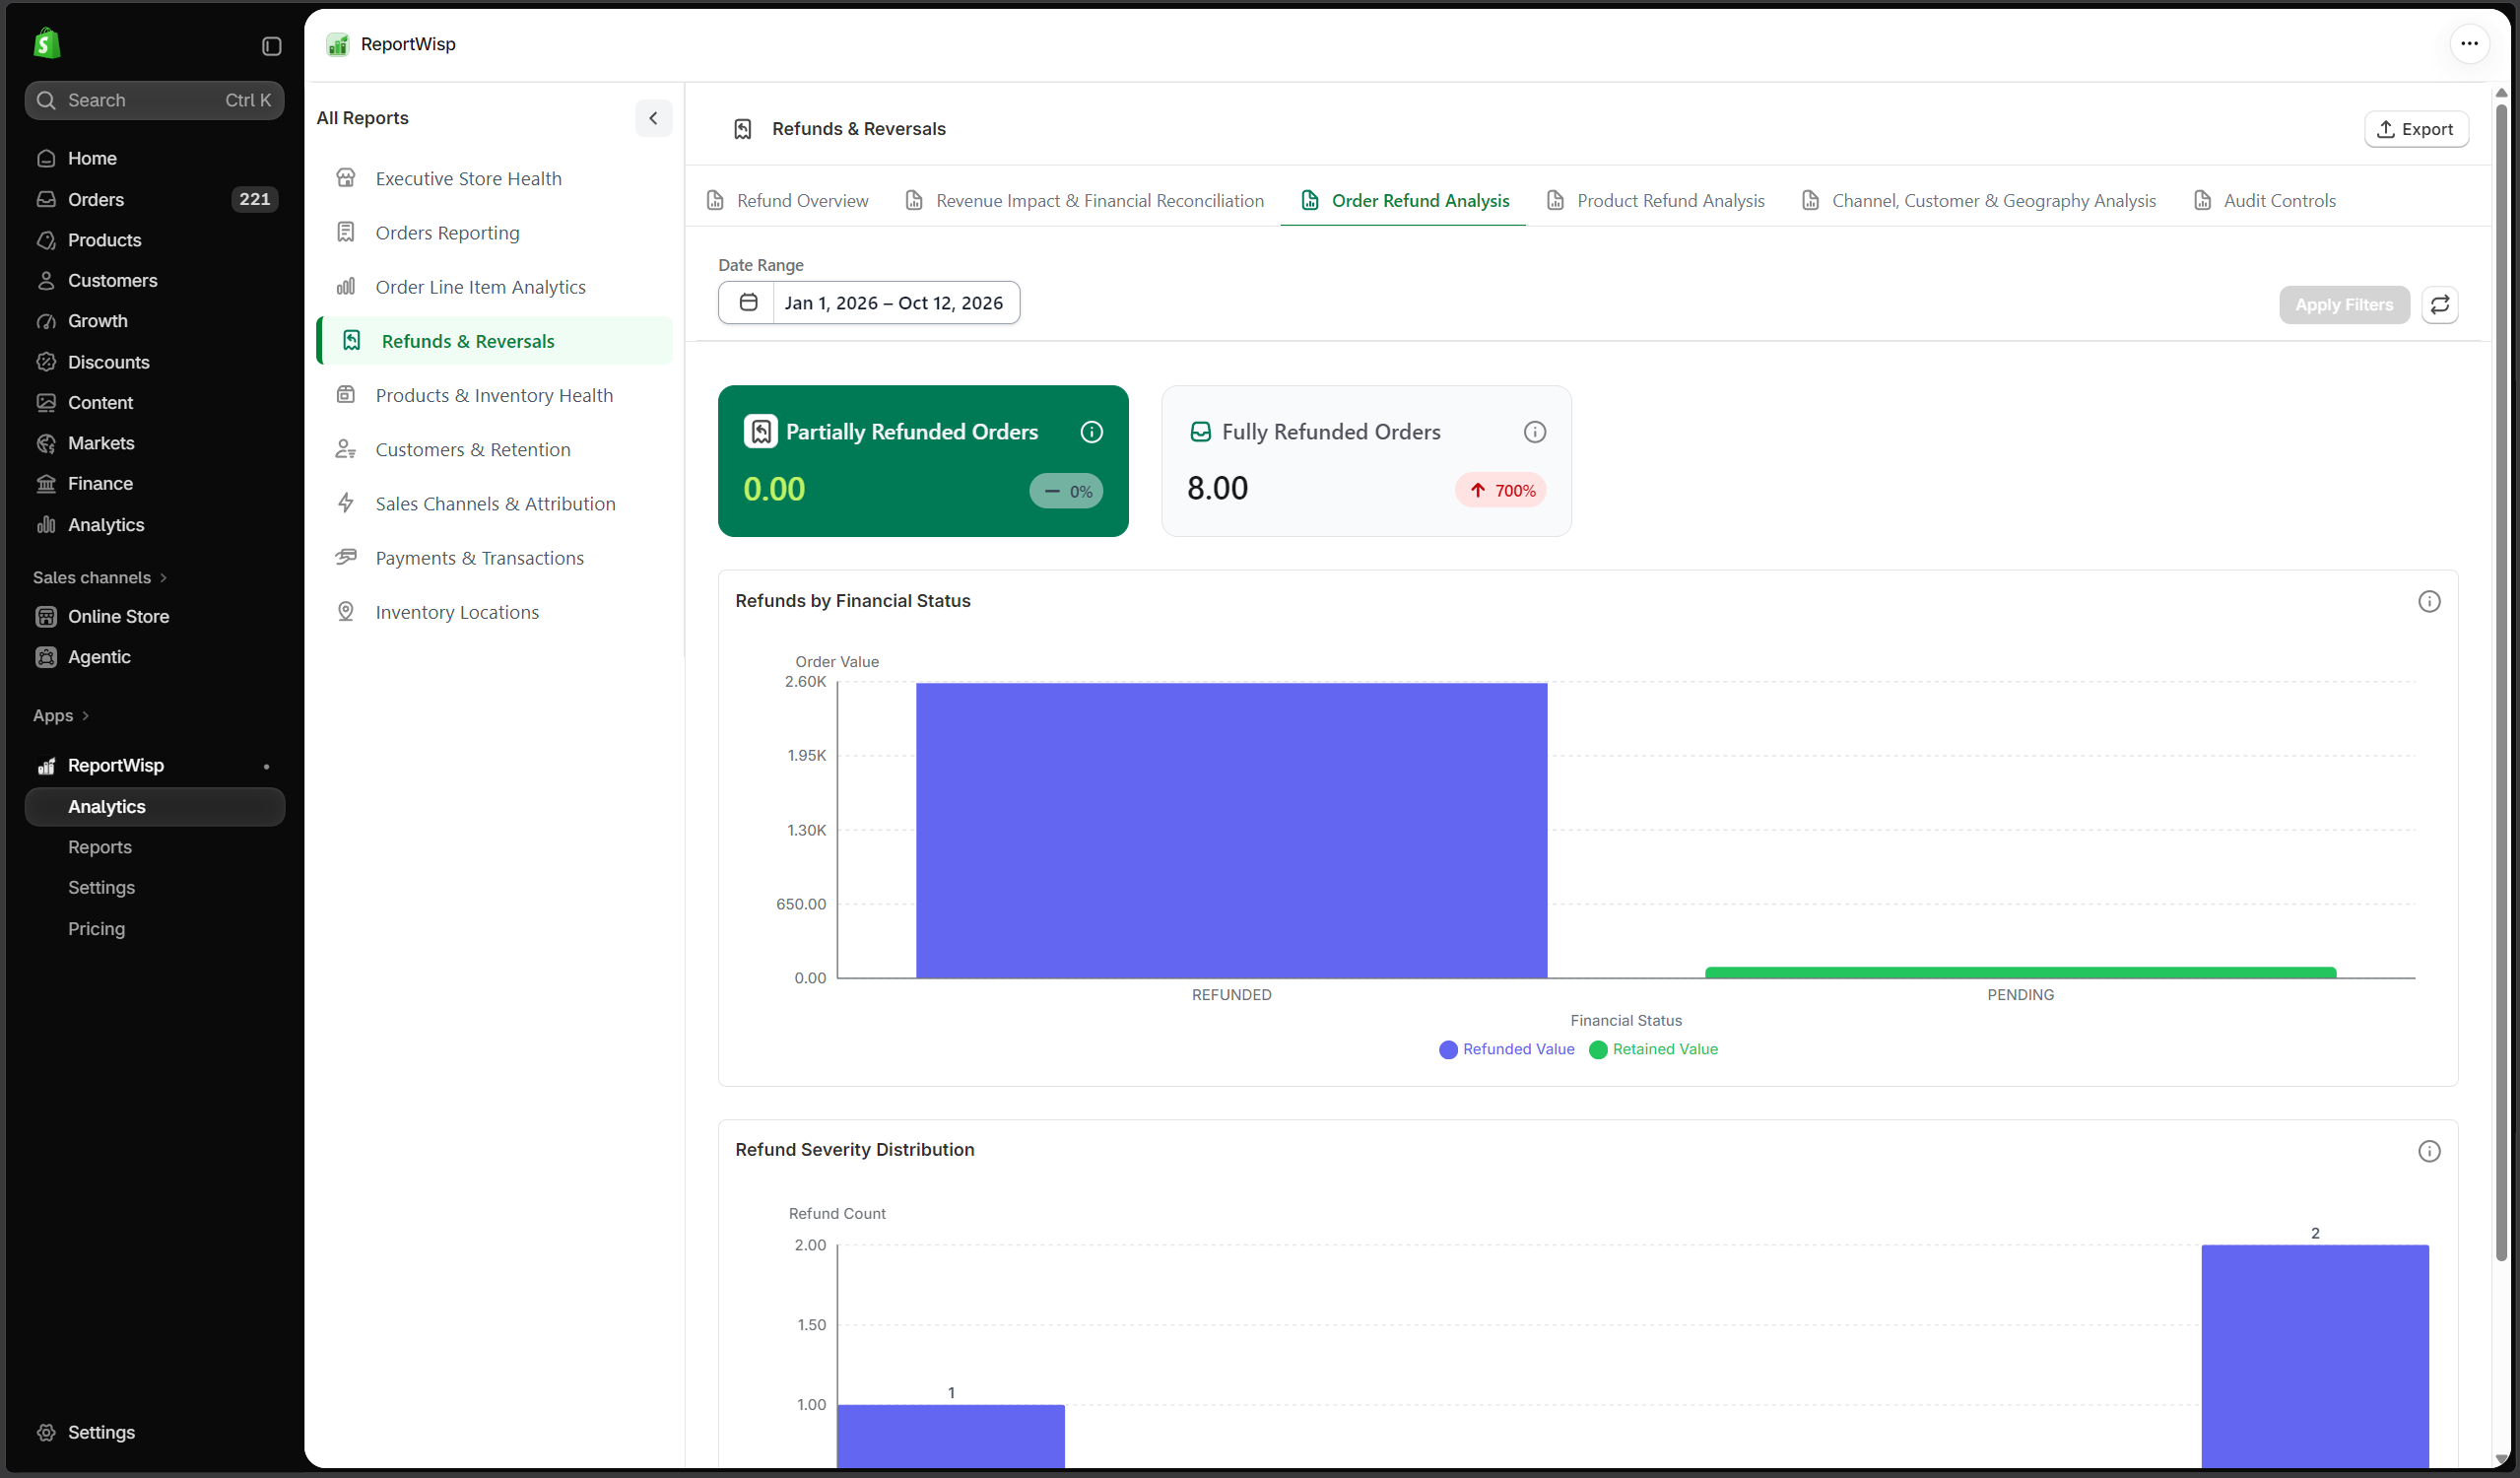
Task: Focus the Search field in sidebar
Action: 155,100
